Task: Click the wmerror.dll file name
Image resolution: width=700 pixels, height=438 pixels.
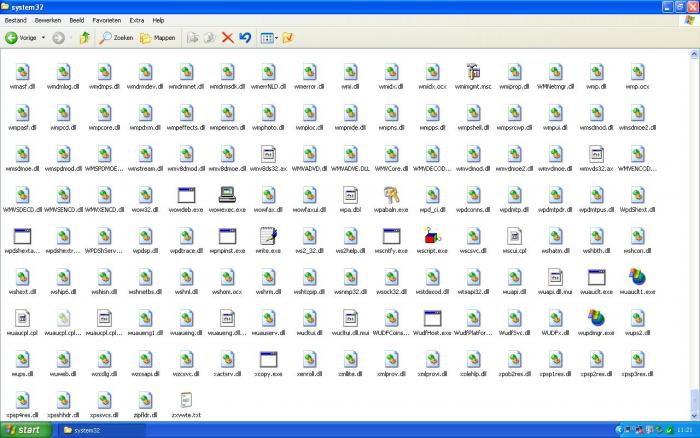Action: click(x=309, y=87)
